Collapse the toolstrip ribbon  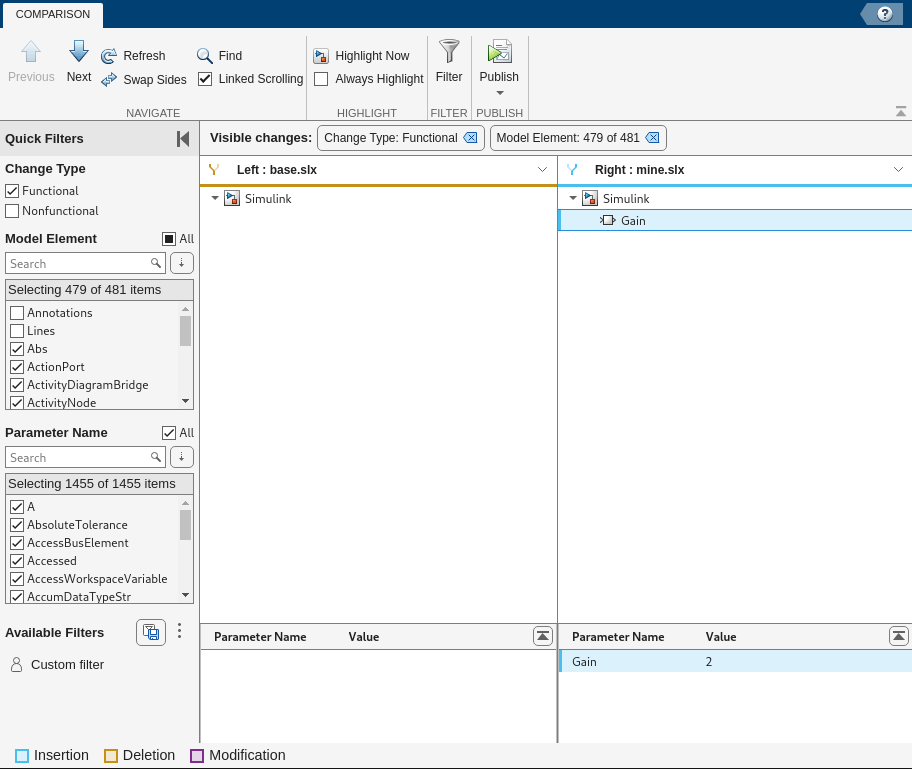pos(901,111)
